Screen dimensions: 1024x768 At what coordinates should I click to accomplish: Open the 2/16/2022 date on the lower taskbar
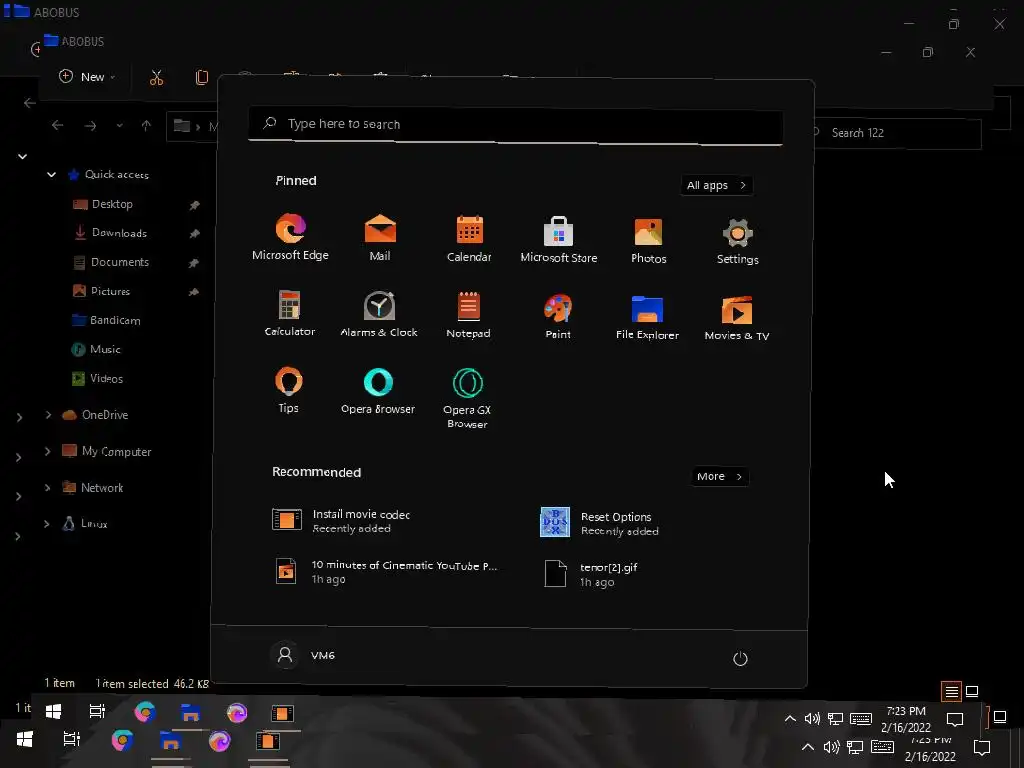[930, 756]
